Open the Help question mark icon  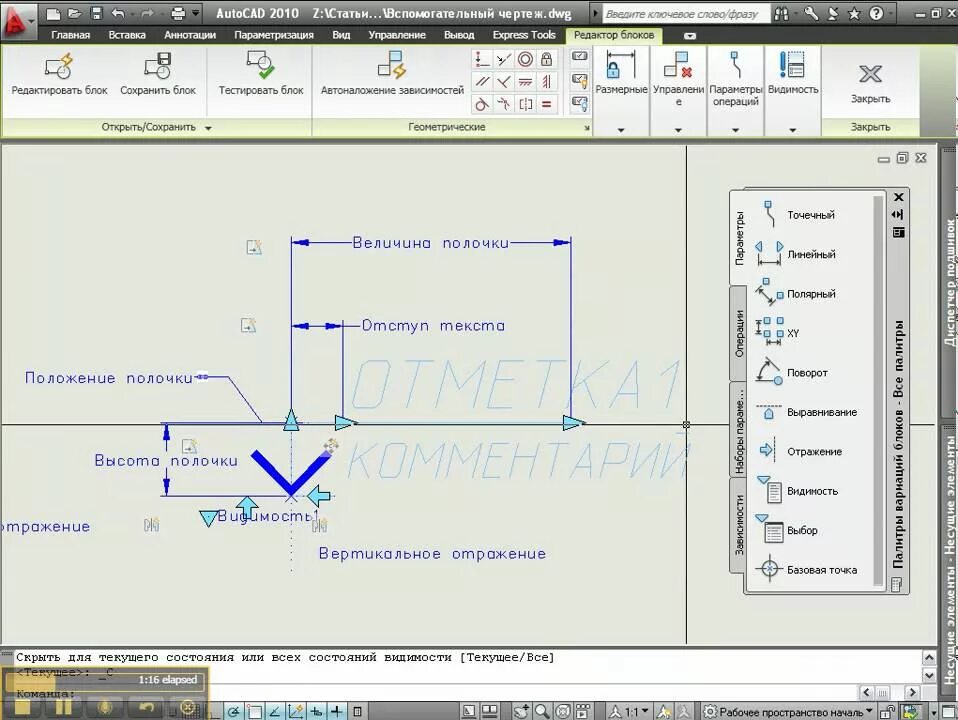(x=876, y=13)
